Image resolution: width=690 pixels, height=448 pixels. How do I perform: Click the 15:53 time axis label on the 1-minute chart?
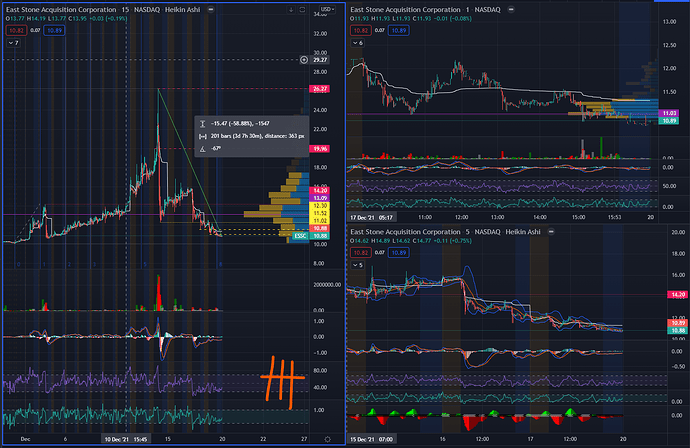(614, 217)
